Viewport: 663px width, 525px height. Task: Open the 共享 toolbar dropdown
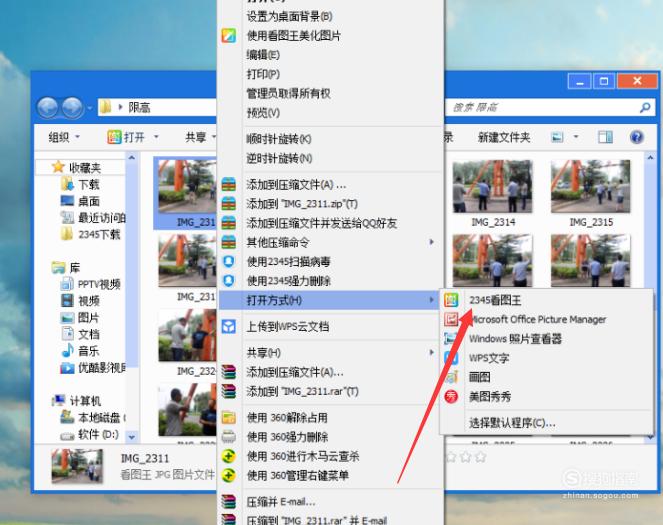[x=200, y=137]
